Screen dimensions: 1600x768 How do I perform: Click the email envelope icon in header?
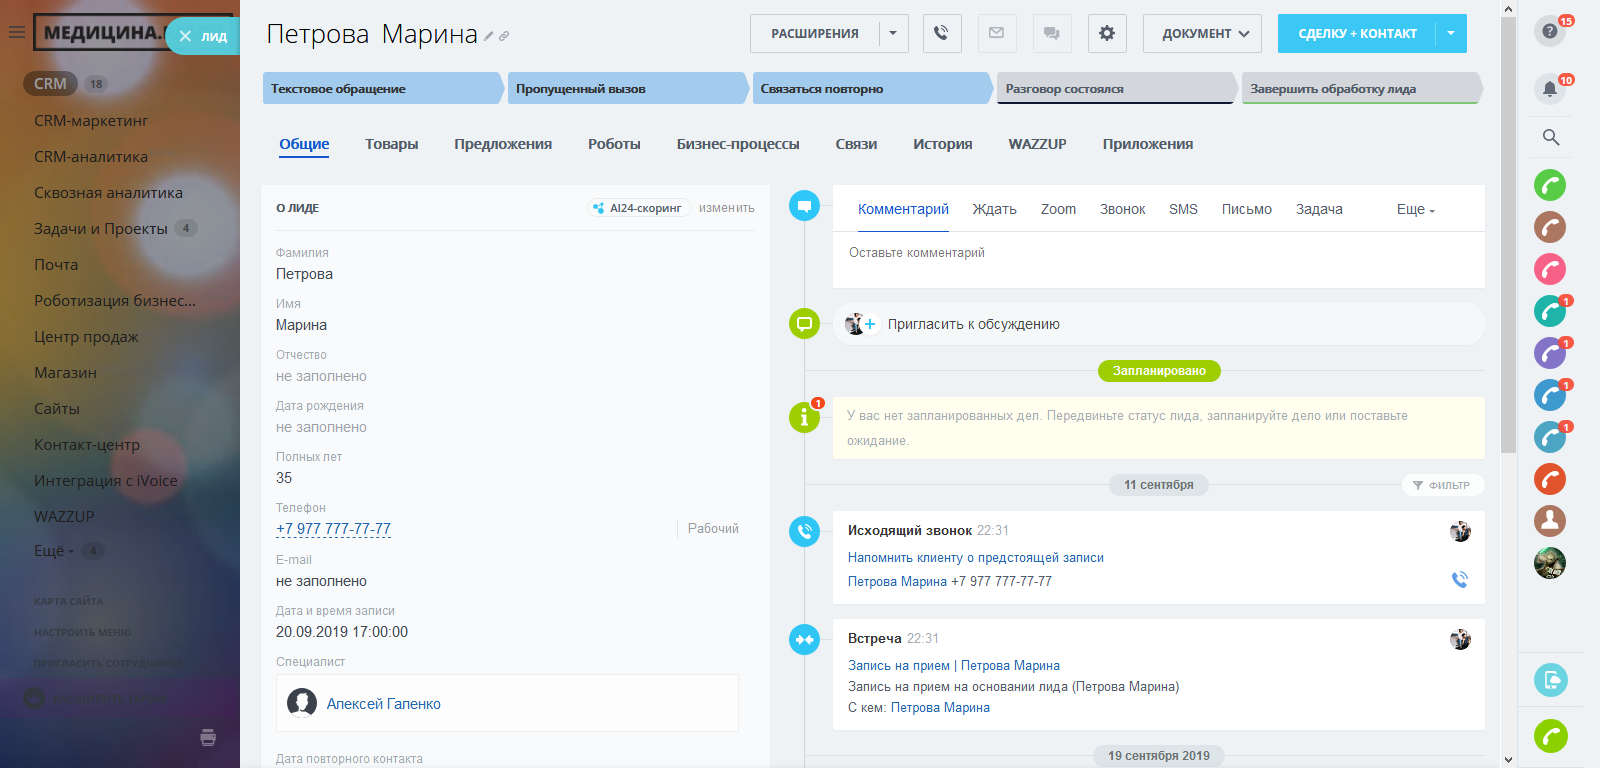pyautogui.click(x=996, y=33)
